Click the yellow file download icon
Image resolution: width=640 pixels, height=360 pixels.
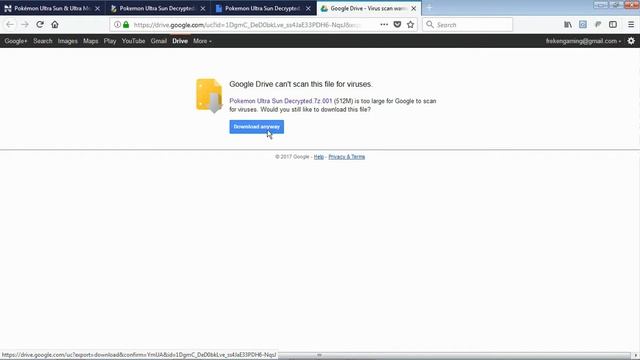pyautogui.click(x=209, y=96)
